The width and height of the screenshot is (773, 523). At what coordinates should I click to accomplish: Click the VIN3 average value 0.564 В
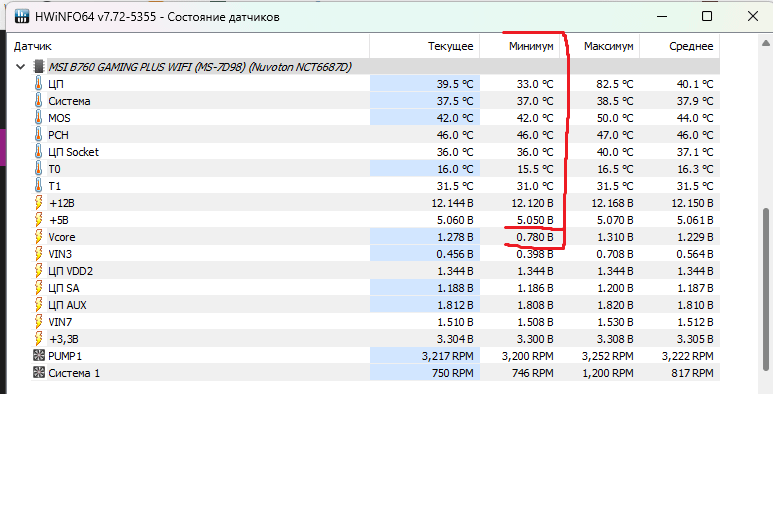(x=695, y=254)
